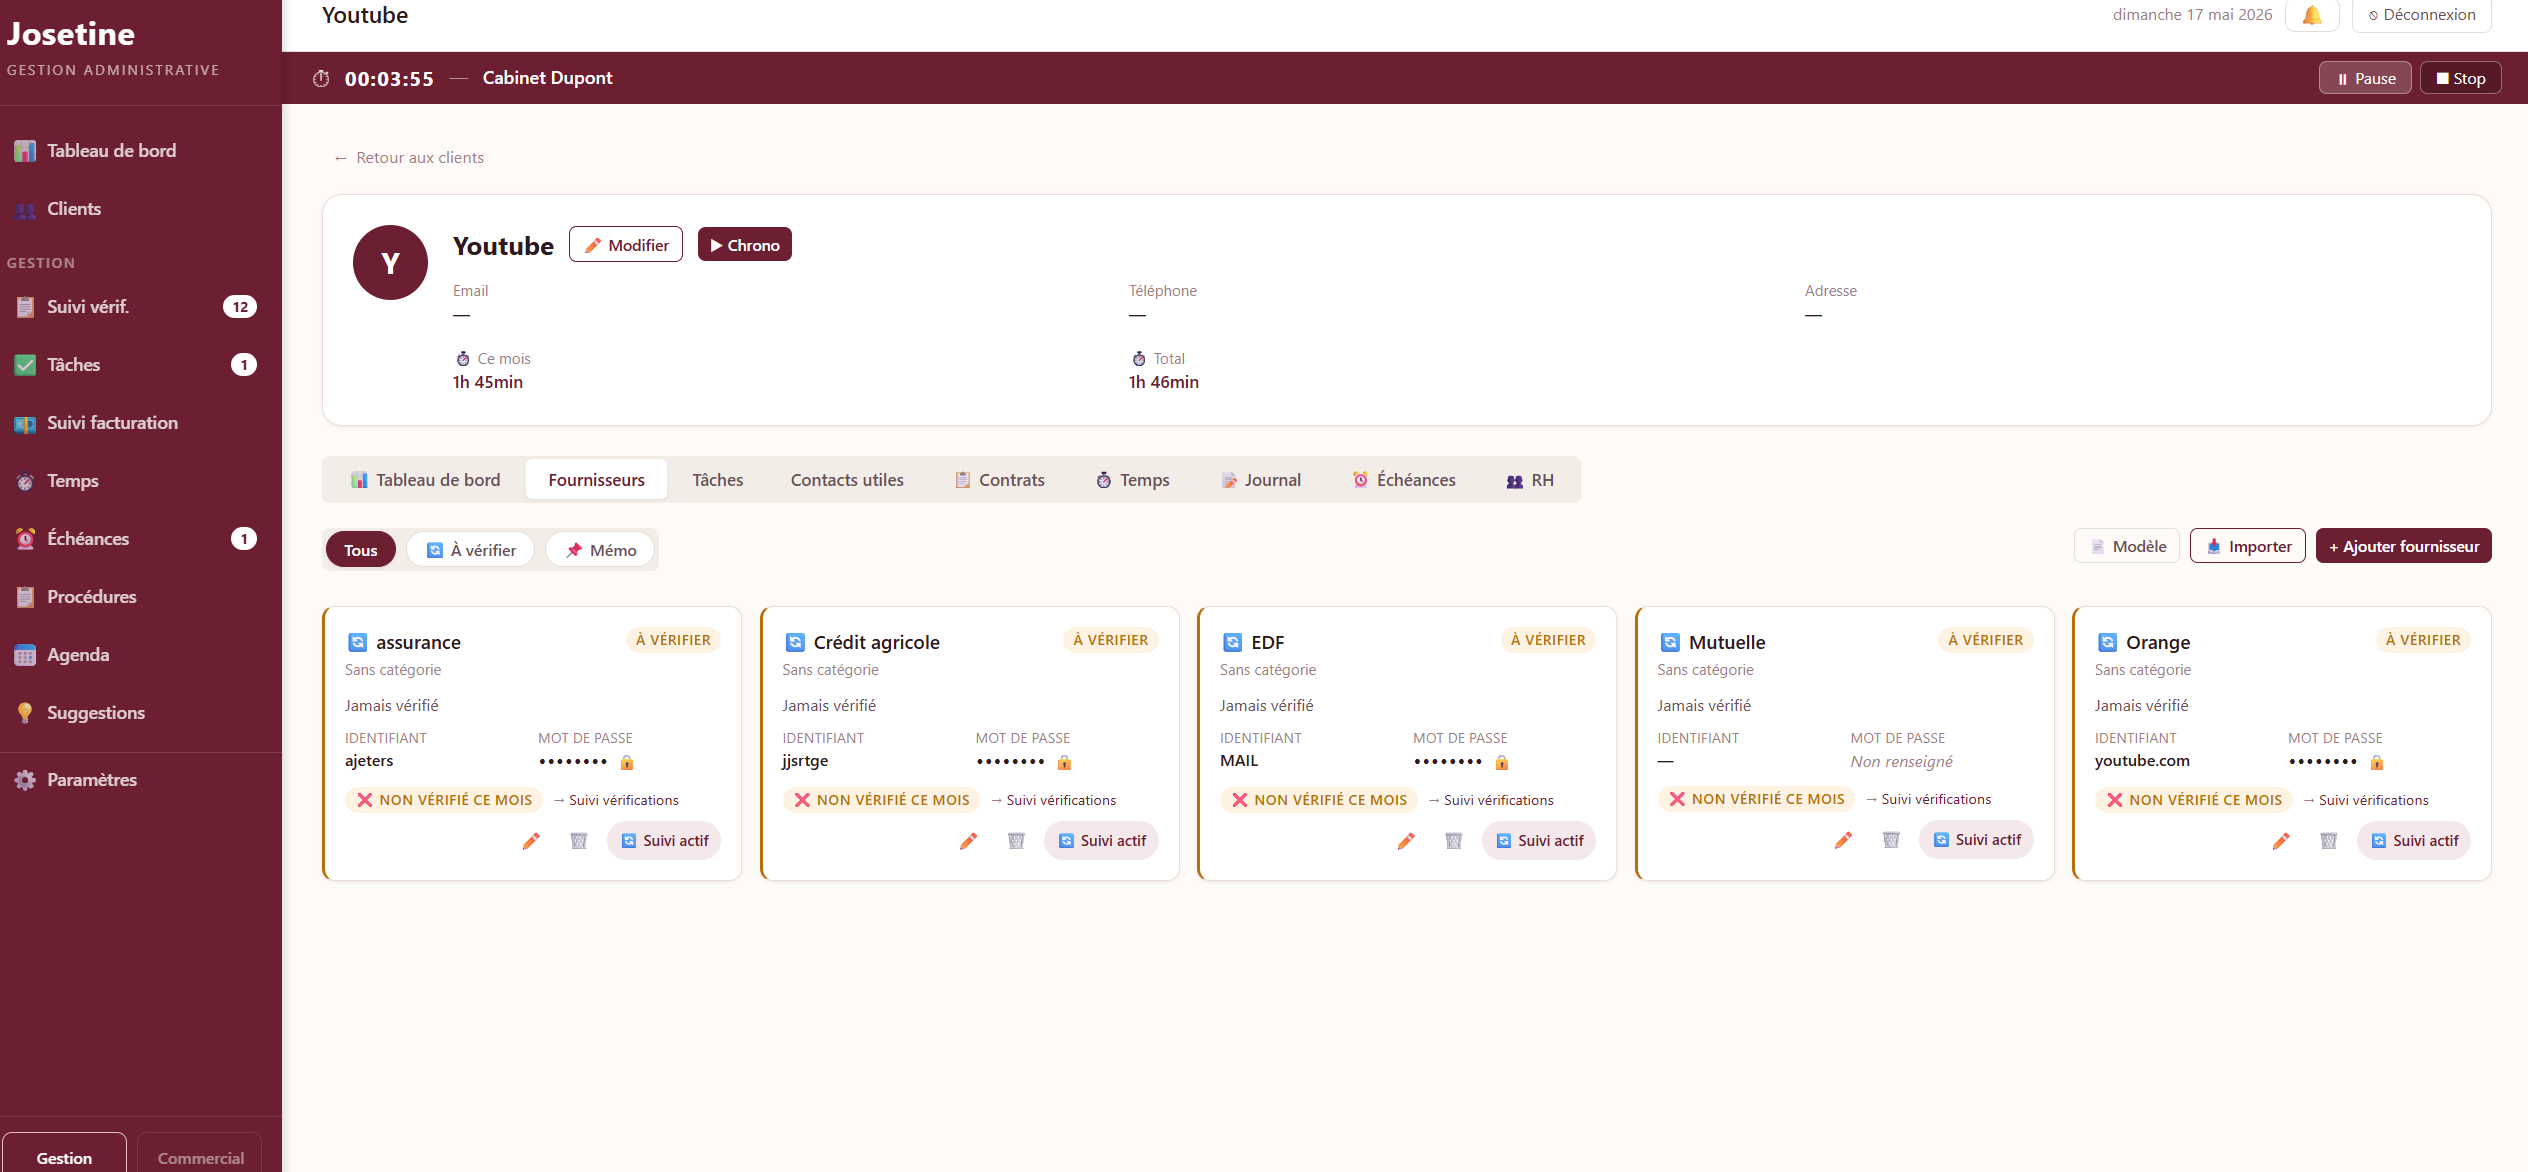Toggle Suivi actif on EDF card

1539,841
